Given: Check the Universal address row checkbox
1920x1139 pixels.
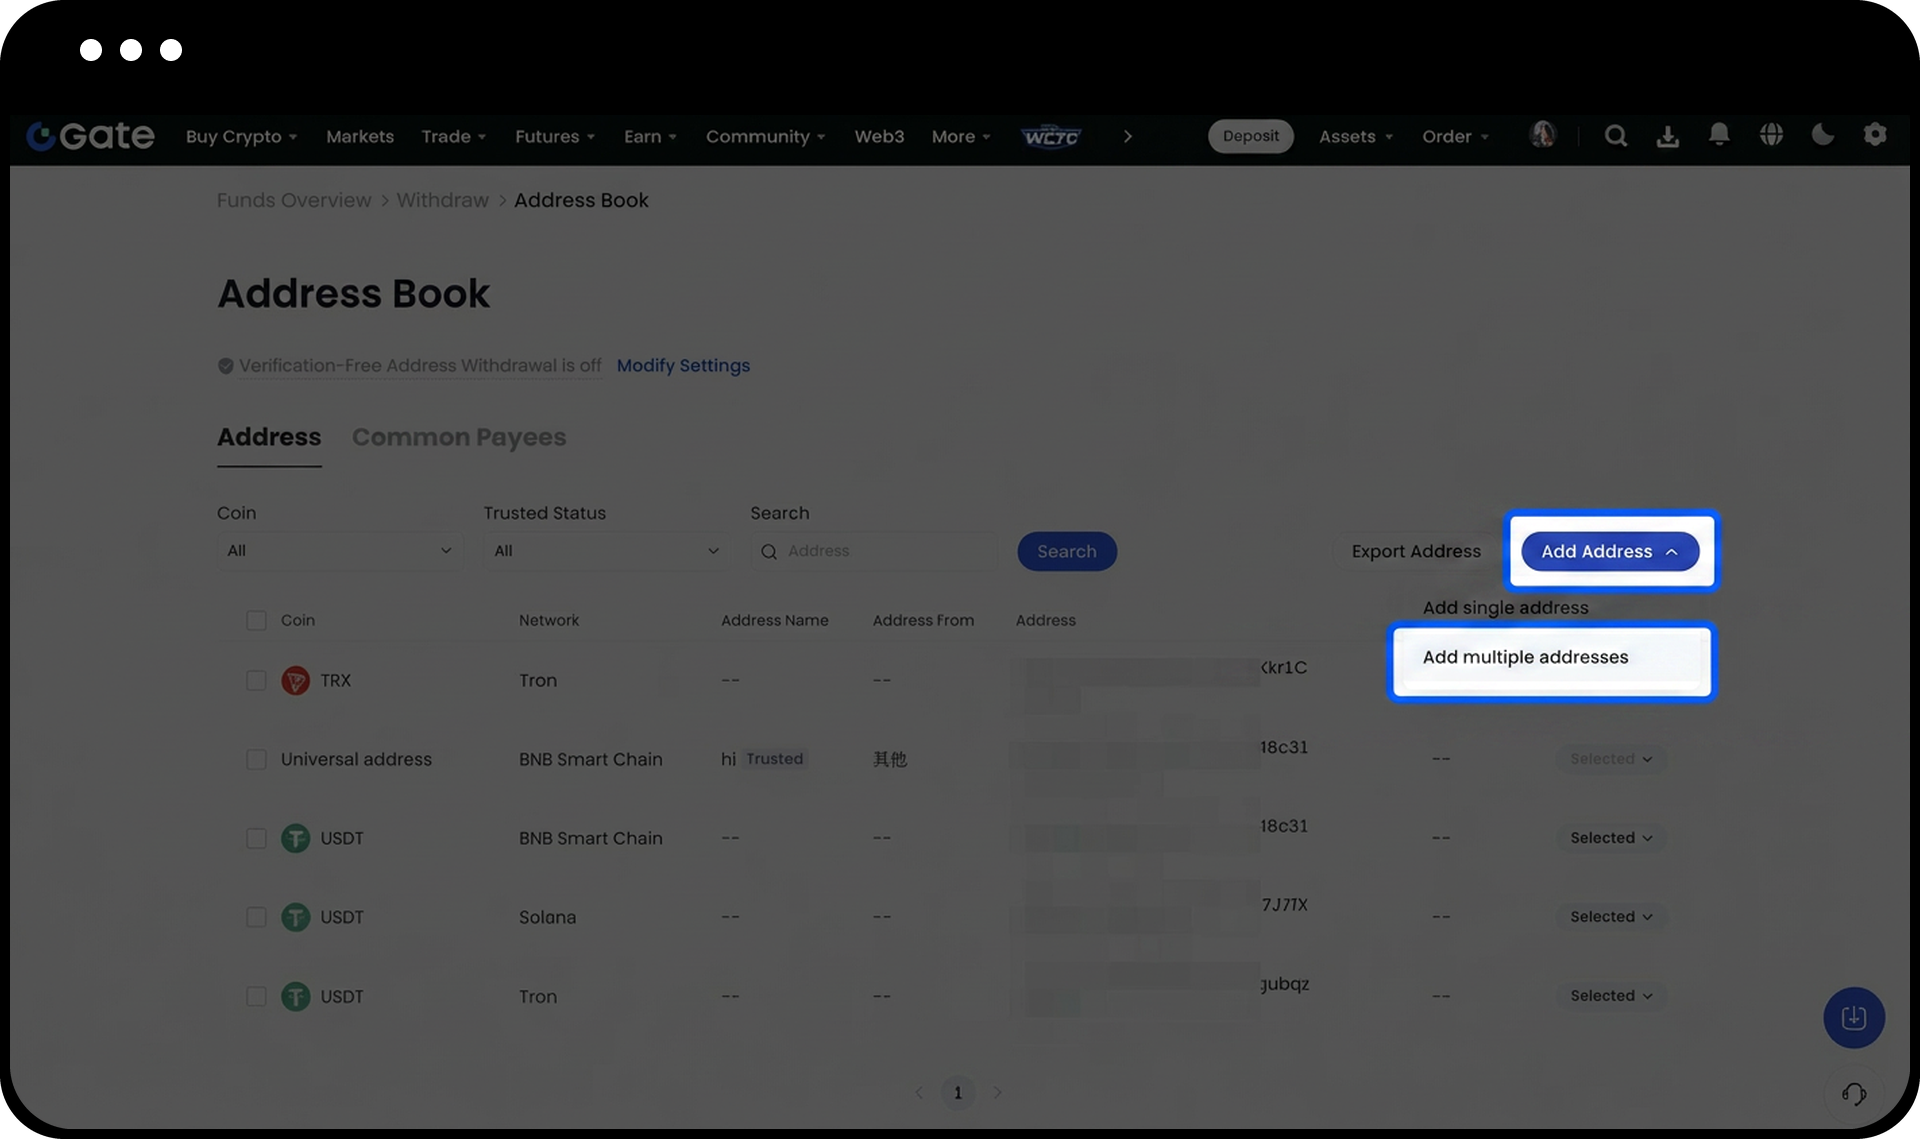Looking at the screenshot, I should [256, 760].
